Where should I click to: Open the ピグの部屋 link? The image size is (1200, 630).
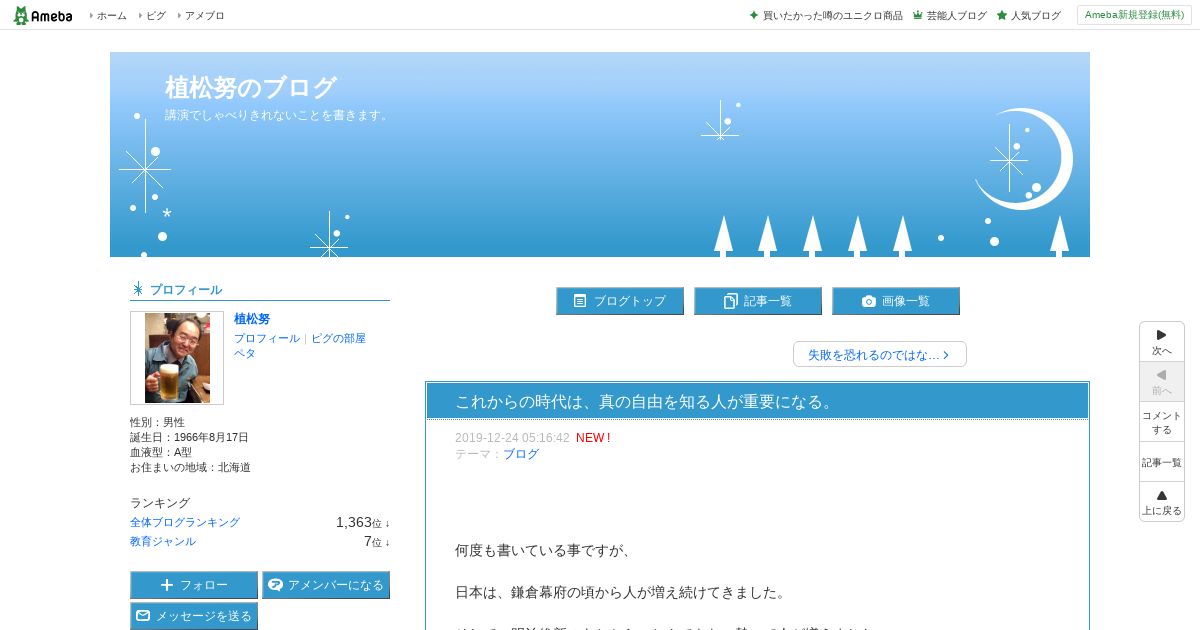point(338,339)
